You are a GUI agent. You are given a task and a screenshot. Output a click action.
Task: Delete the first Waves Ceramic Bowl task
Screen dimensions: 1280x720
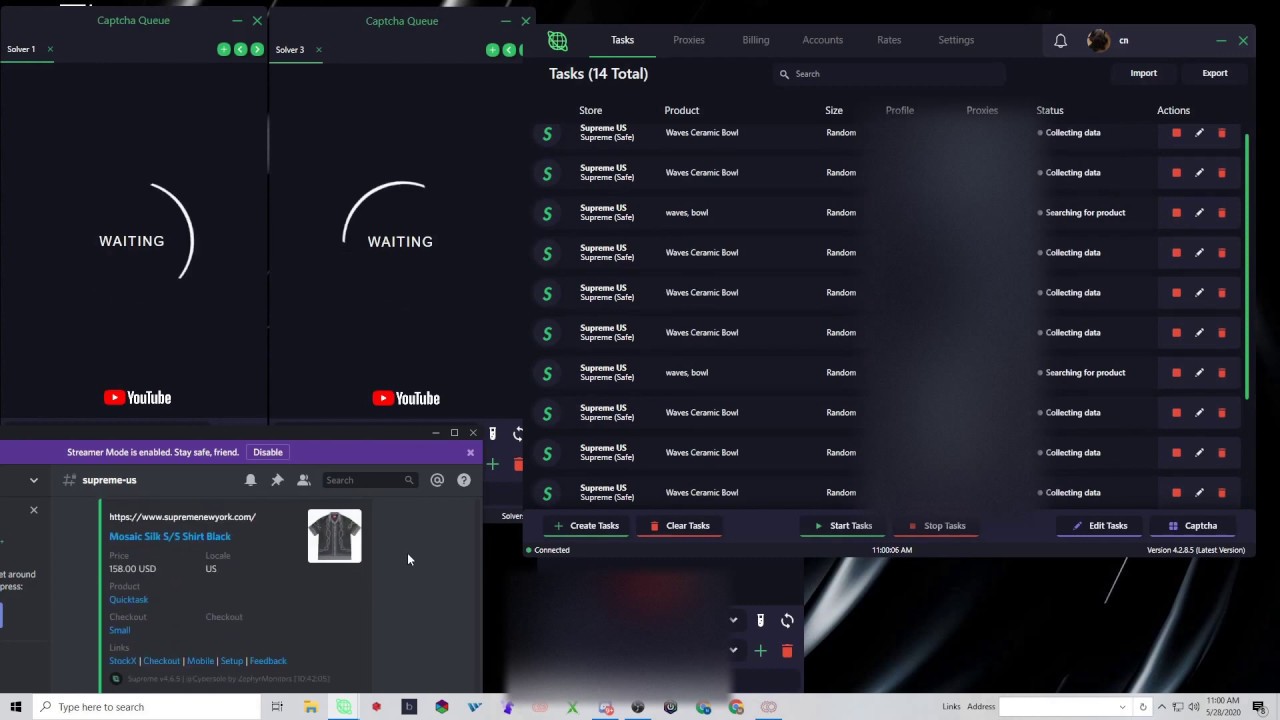click(1221, 132)
